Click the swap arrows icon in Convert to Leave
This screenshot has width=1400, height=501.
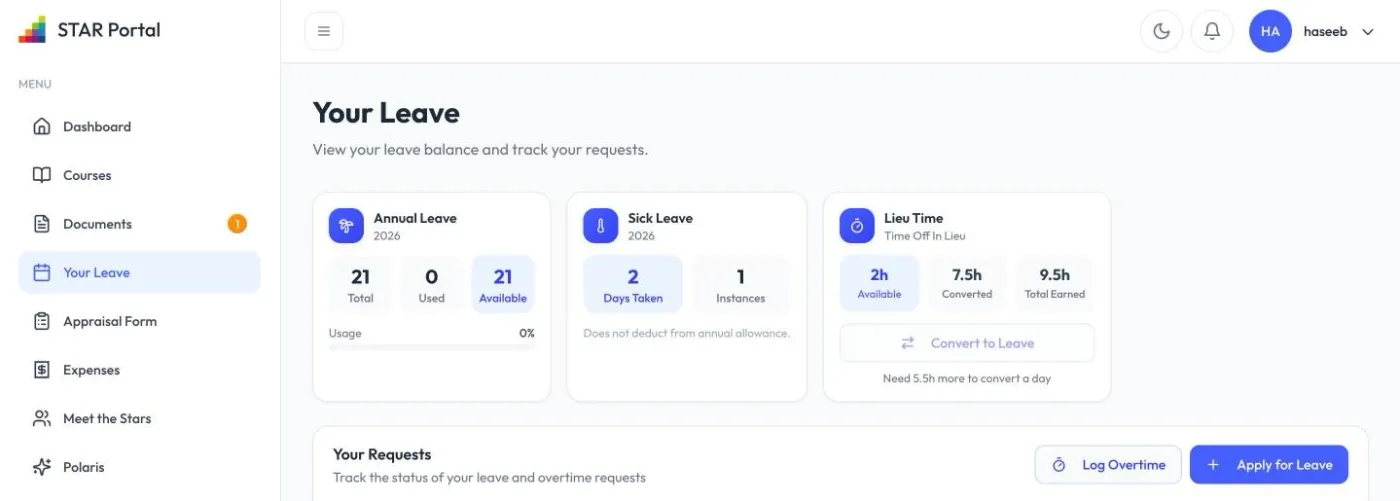(908, 343)
